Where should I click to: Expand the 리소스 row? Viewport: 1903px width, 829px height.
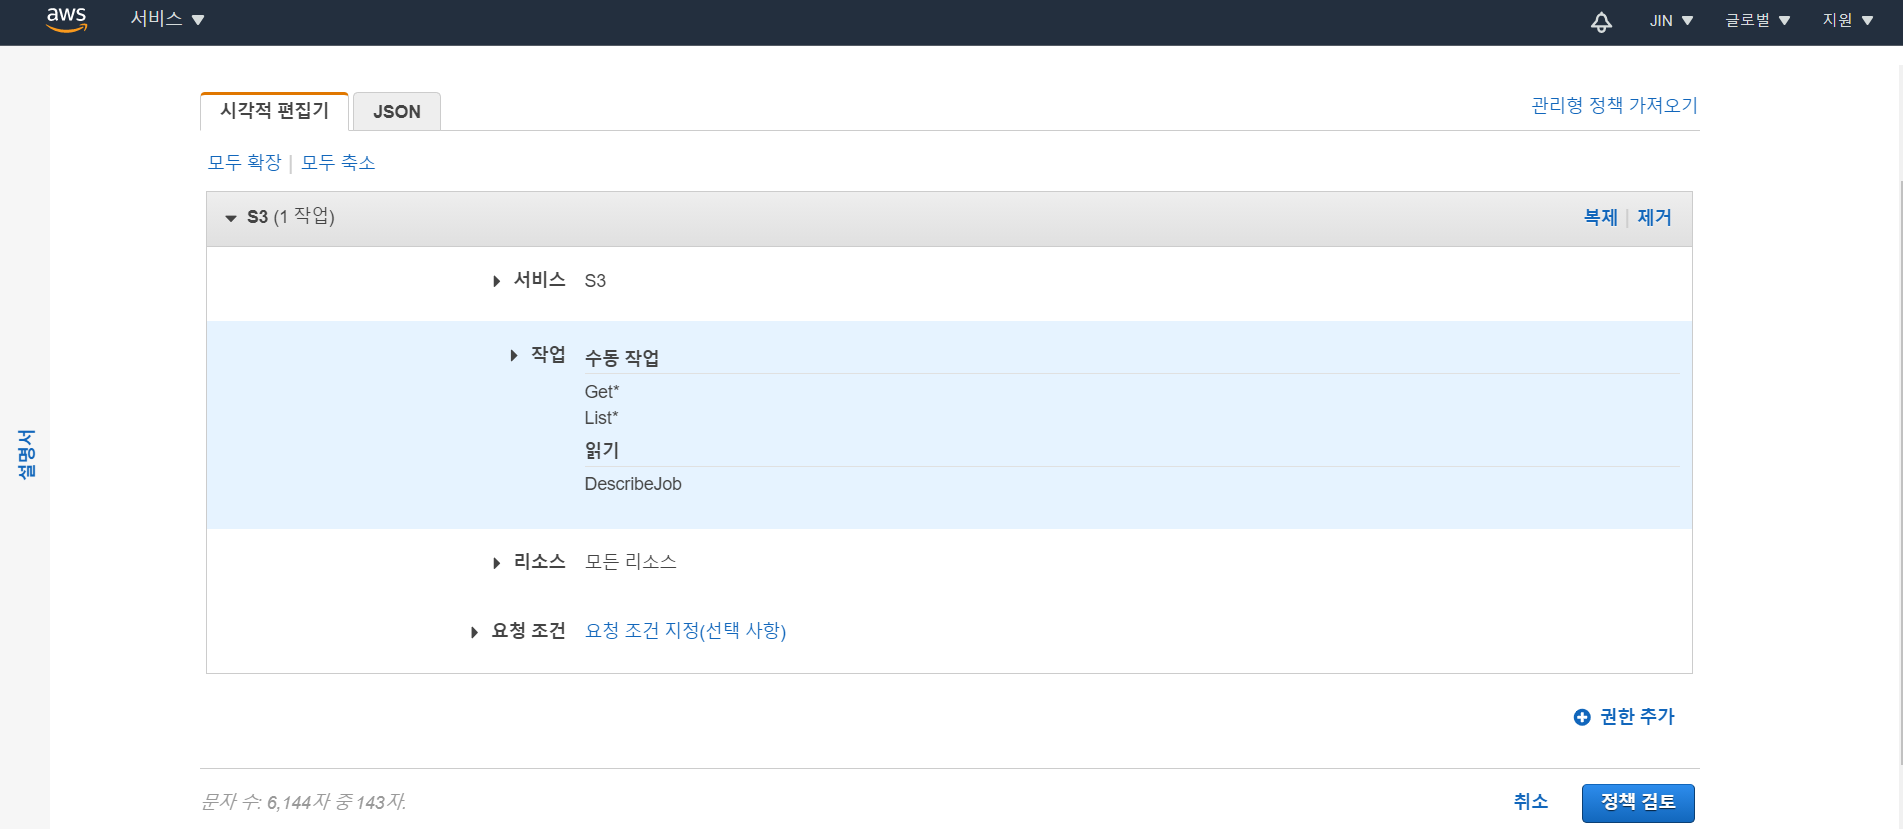496,563
